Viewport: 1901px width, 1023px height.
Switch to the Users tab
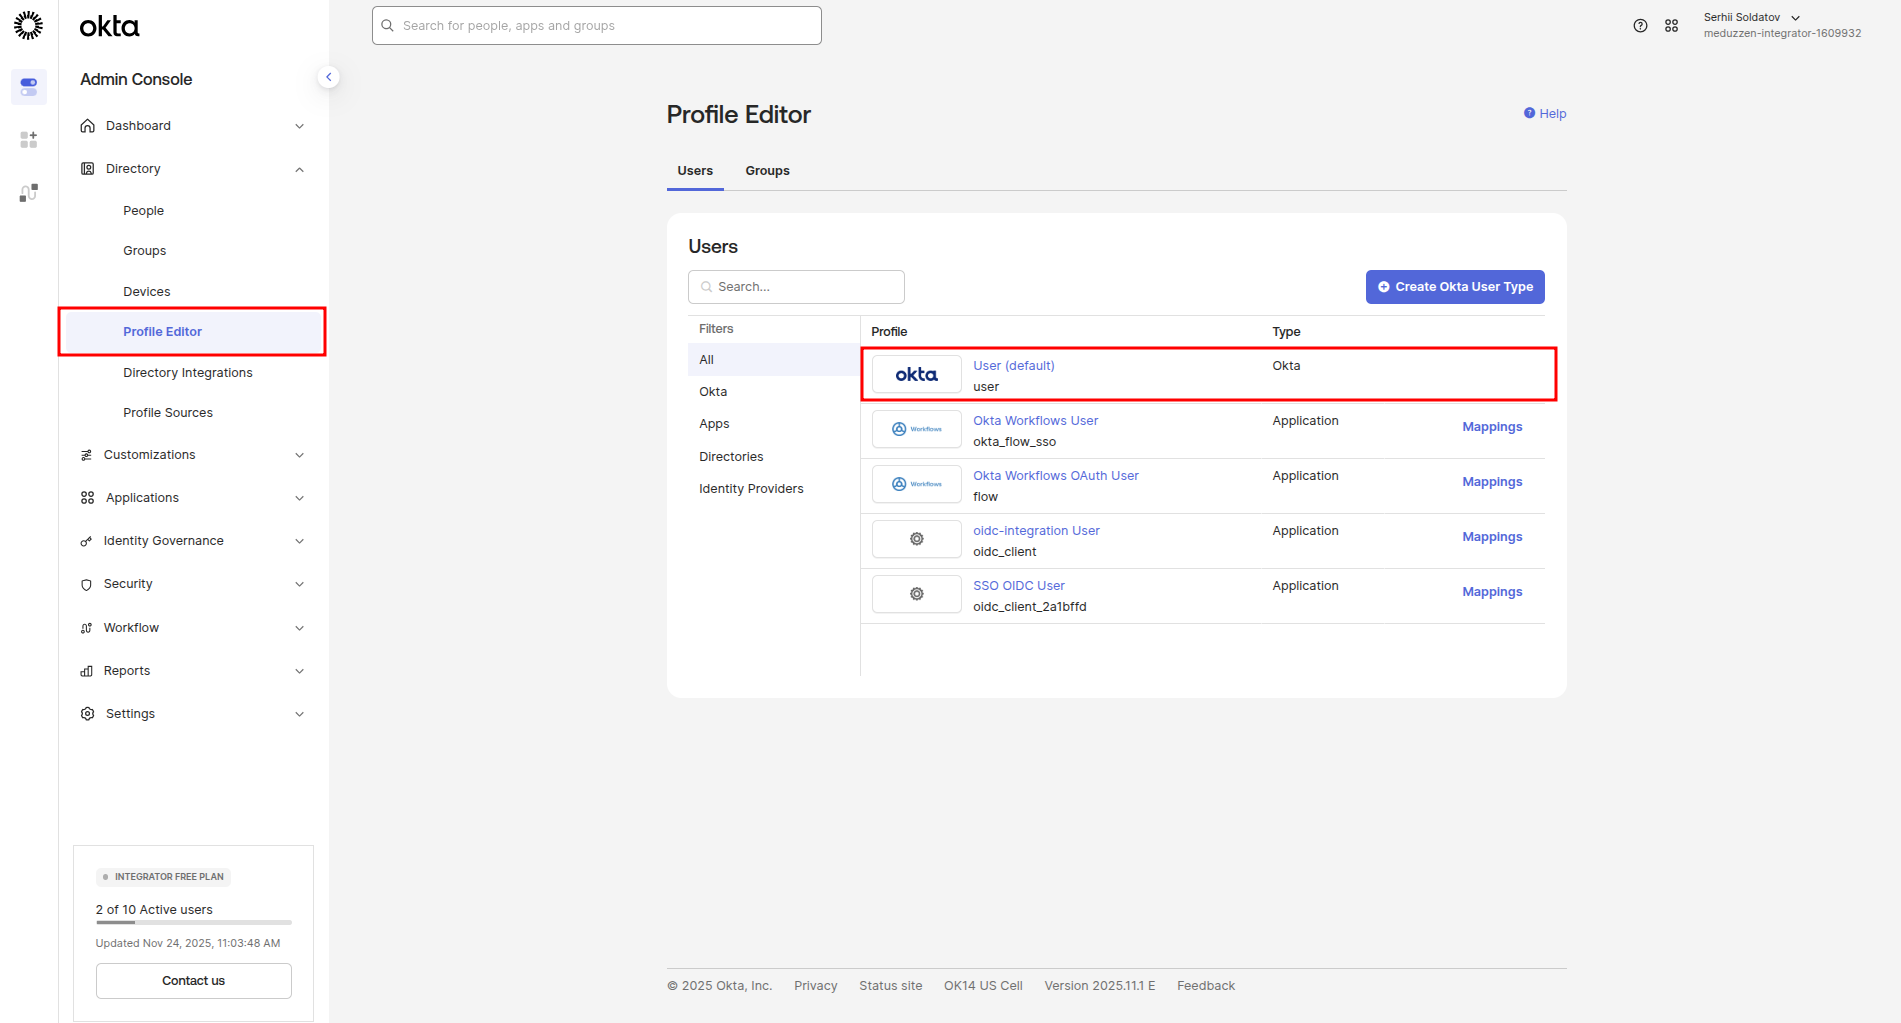[695, 171]
